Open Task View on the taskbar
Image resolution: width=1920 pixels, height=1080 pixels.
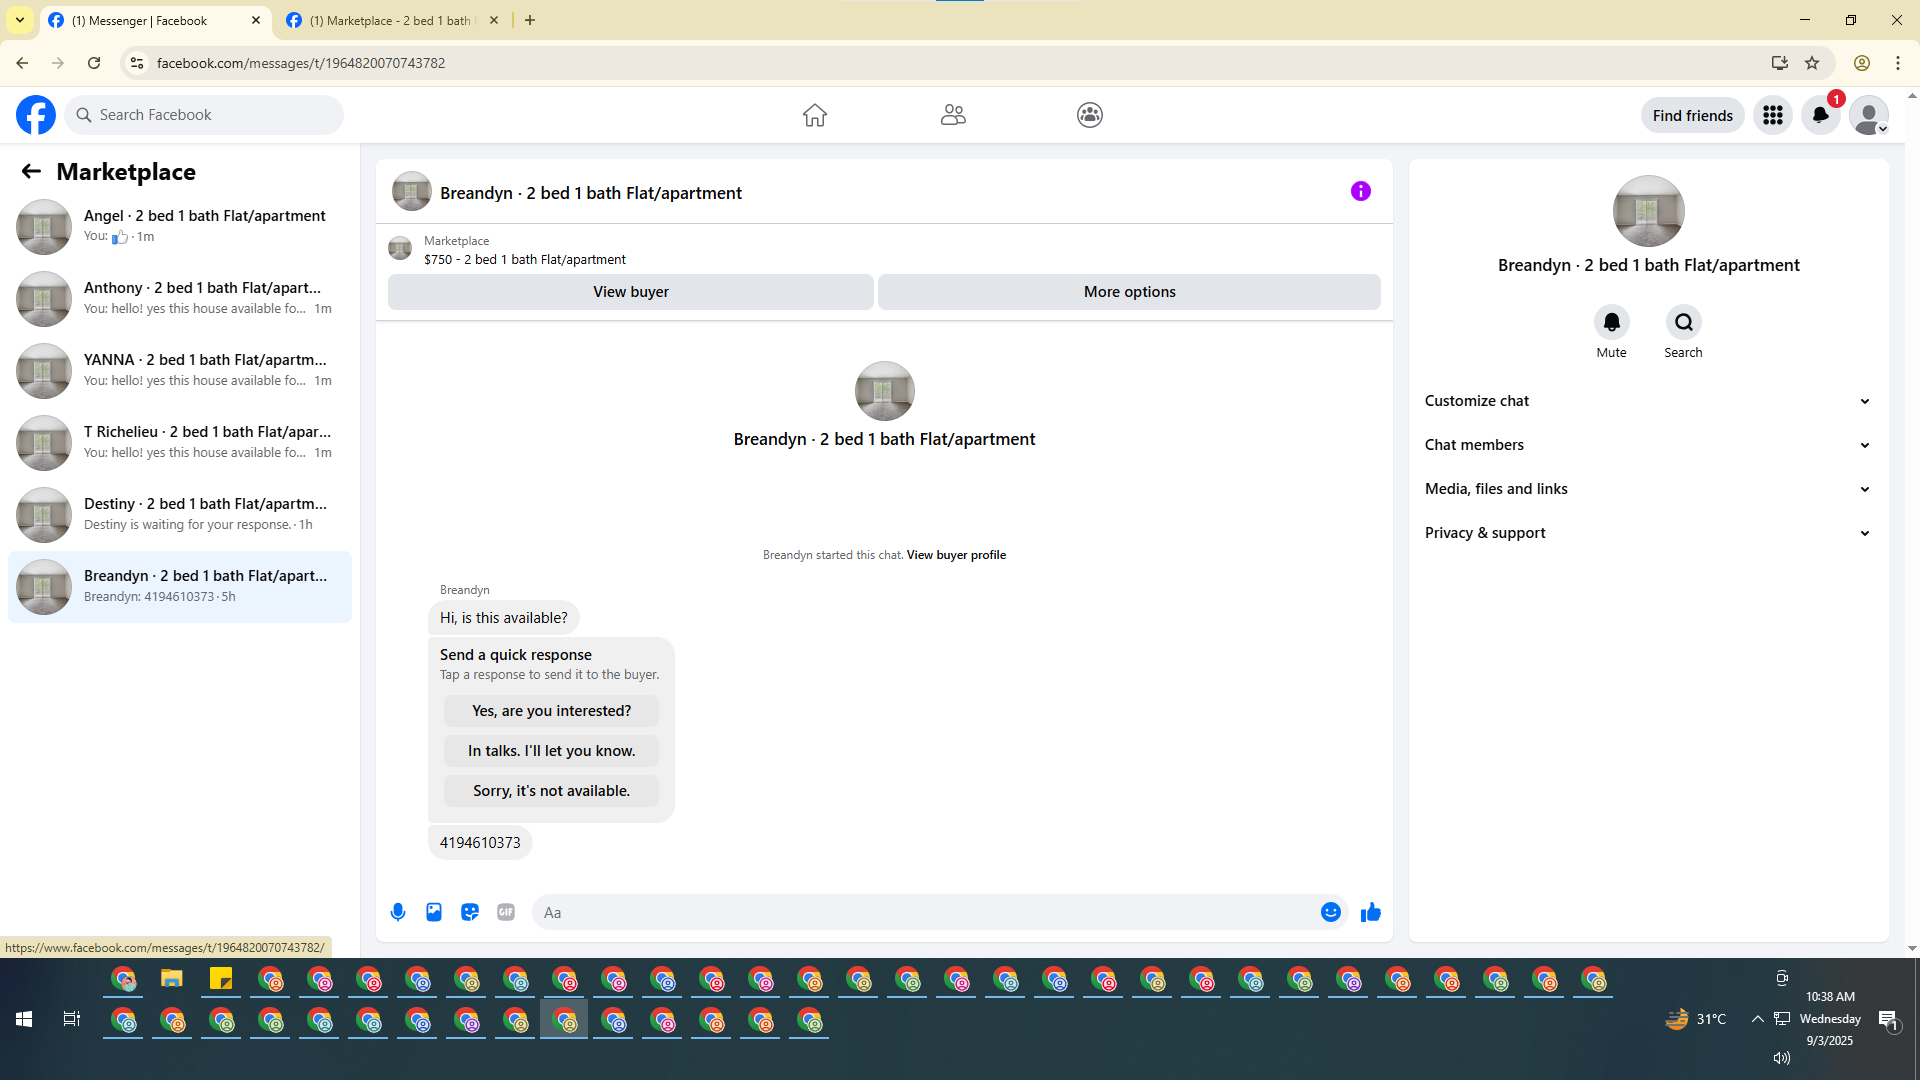coord(72,1019)
